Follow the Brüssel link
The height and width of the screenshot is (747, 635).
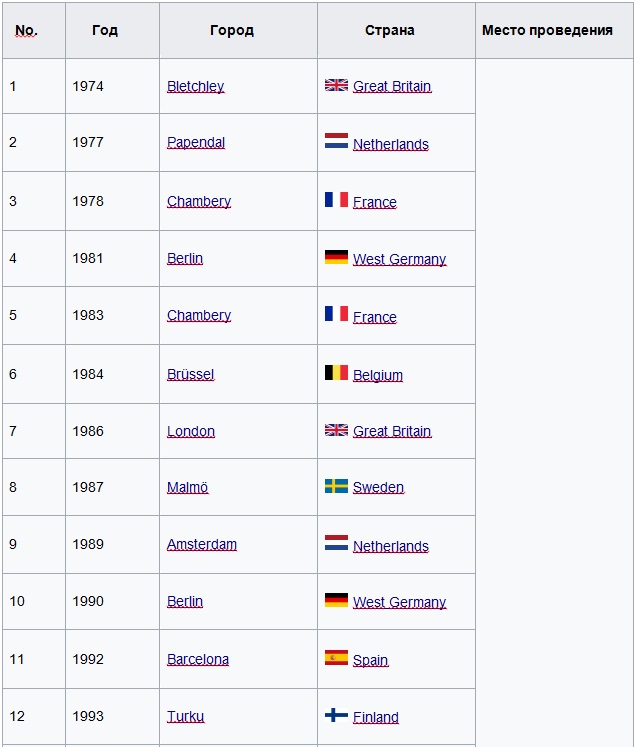(x=191, y=374)
